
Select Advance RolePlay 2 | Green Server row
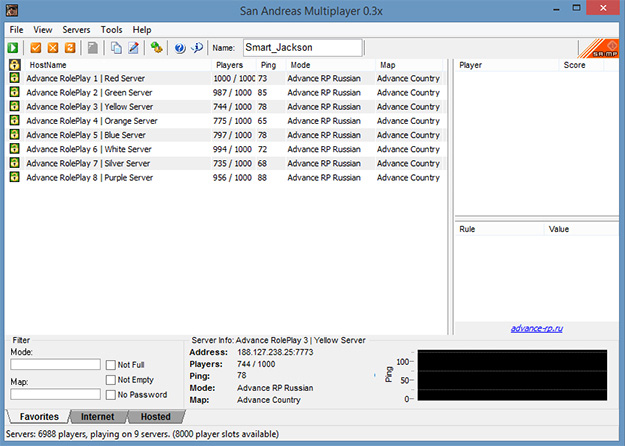tap(226, 92)
